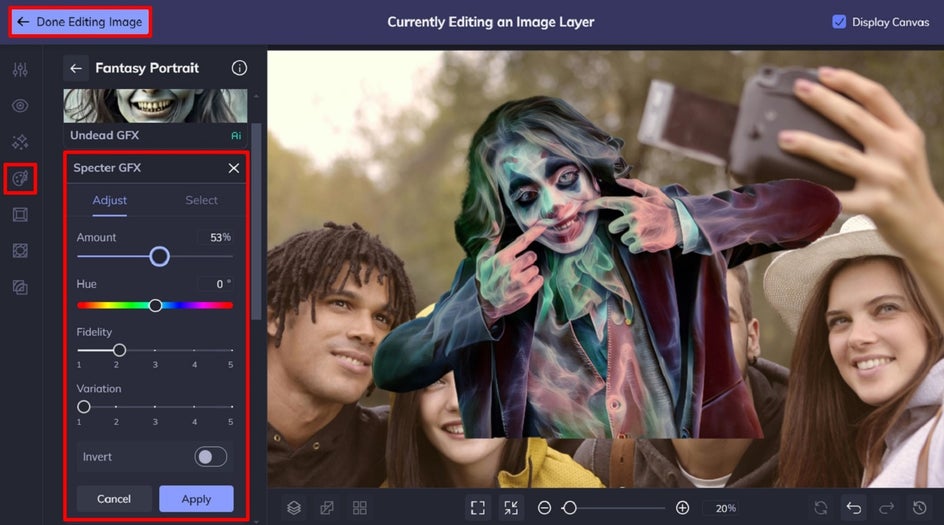Click the Amount 53% value field
This screenshot has height=525, width=944.
(217, 237)
